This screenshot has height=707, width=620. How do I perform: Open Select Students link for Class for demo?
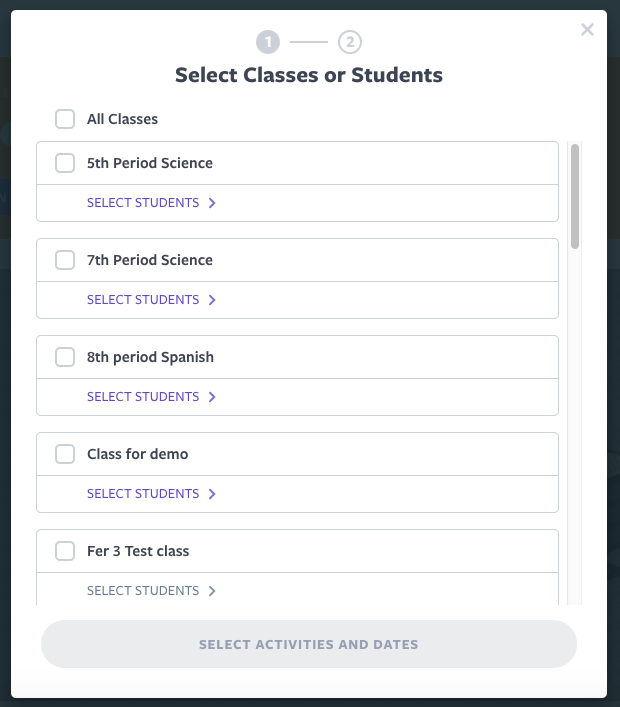pyautogui.click(x=143, y=494)
